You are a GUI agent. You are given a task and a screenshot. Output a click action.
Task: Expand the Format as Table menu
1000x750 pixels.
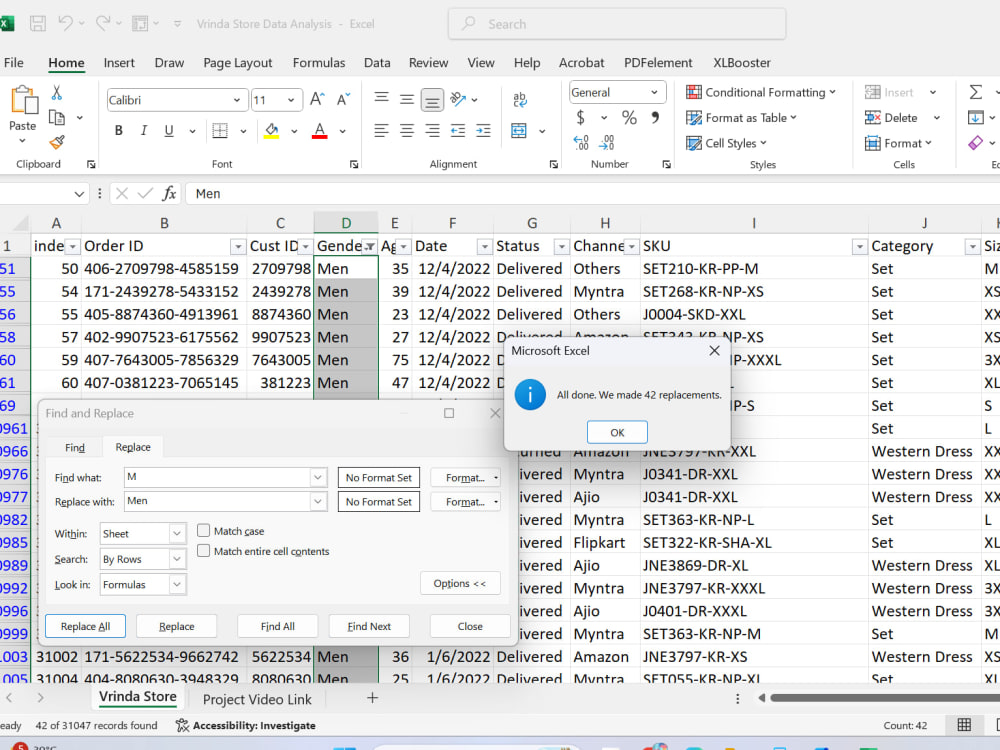[x=742, y=117]
